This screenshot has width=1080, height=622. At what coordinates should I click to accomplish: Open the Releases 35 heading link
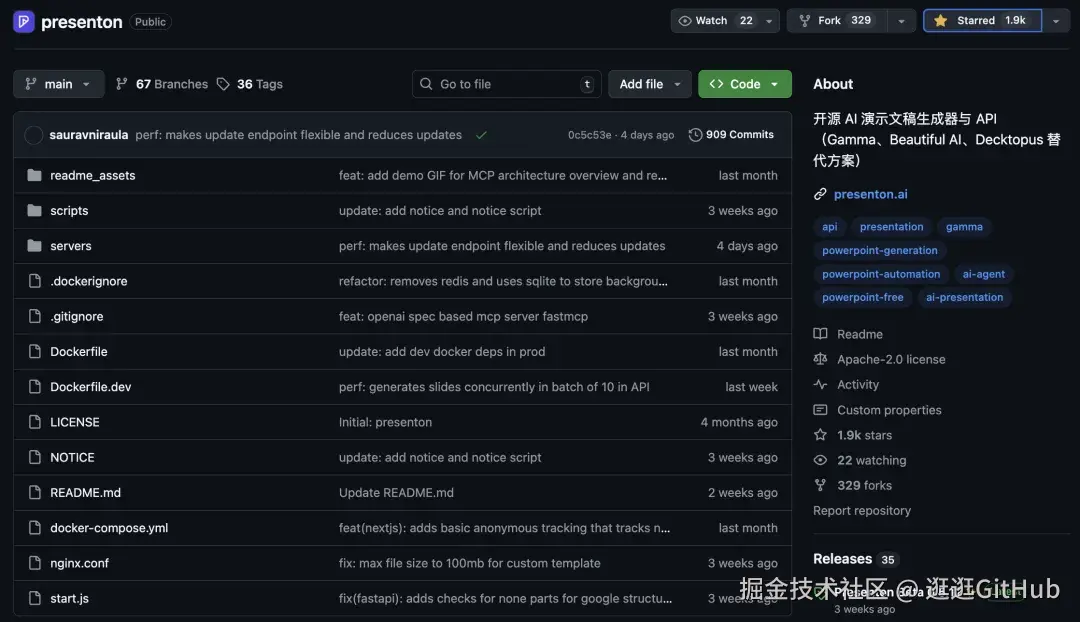tap(856, 559)
